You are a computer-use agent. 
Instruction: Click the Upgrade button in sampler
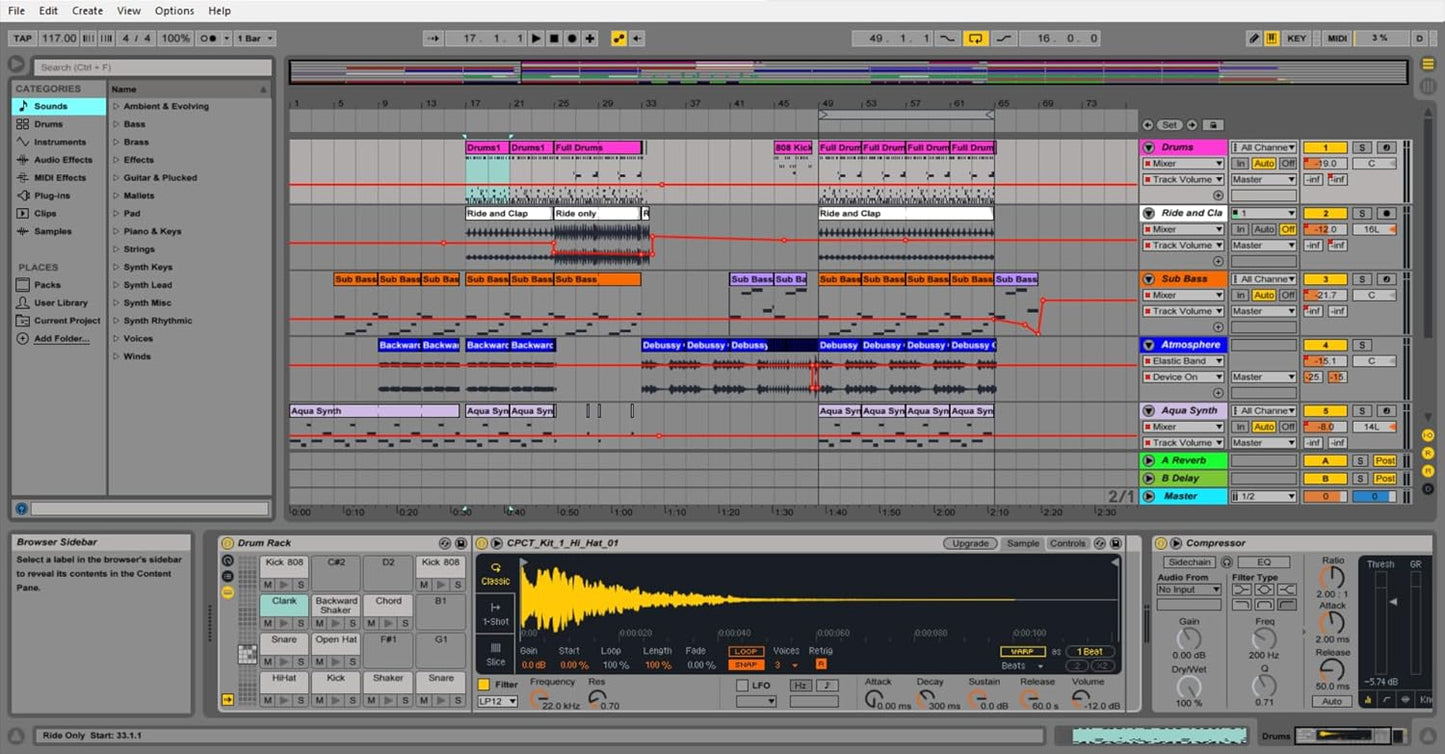tap(969, 543)
